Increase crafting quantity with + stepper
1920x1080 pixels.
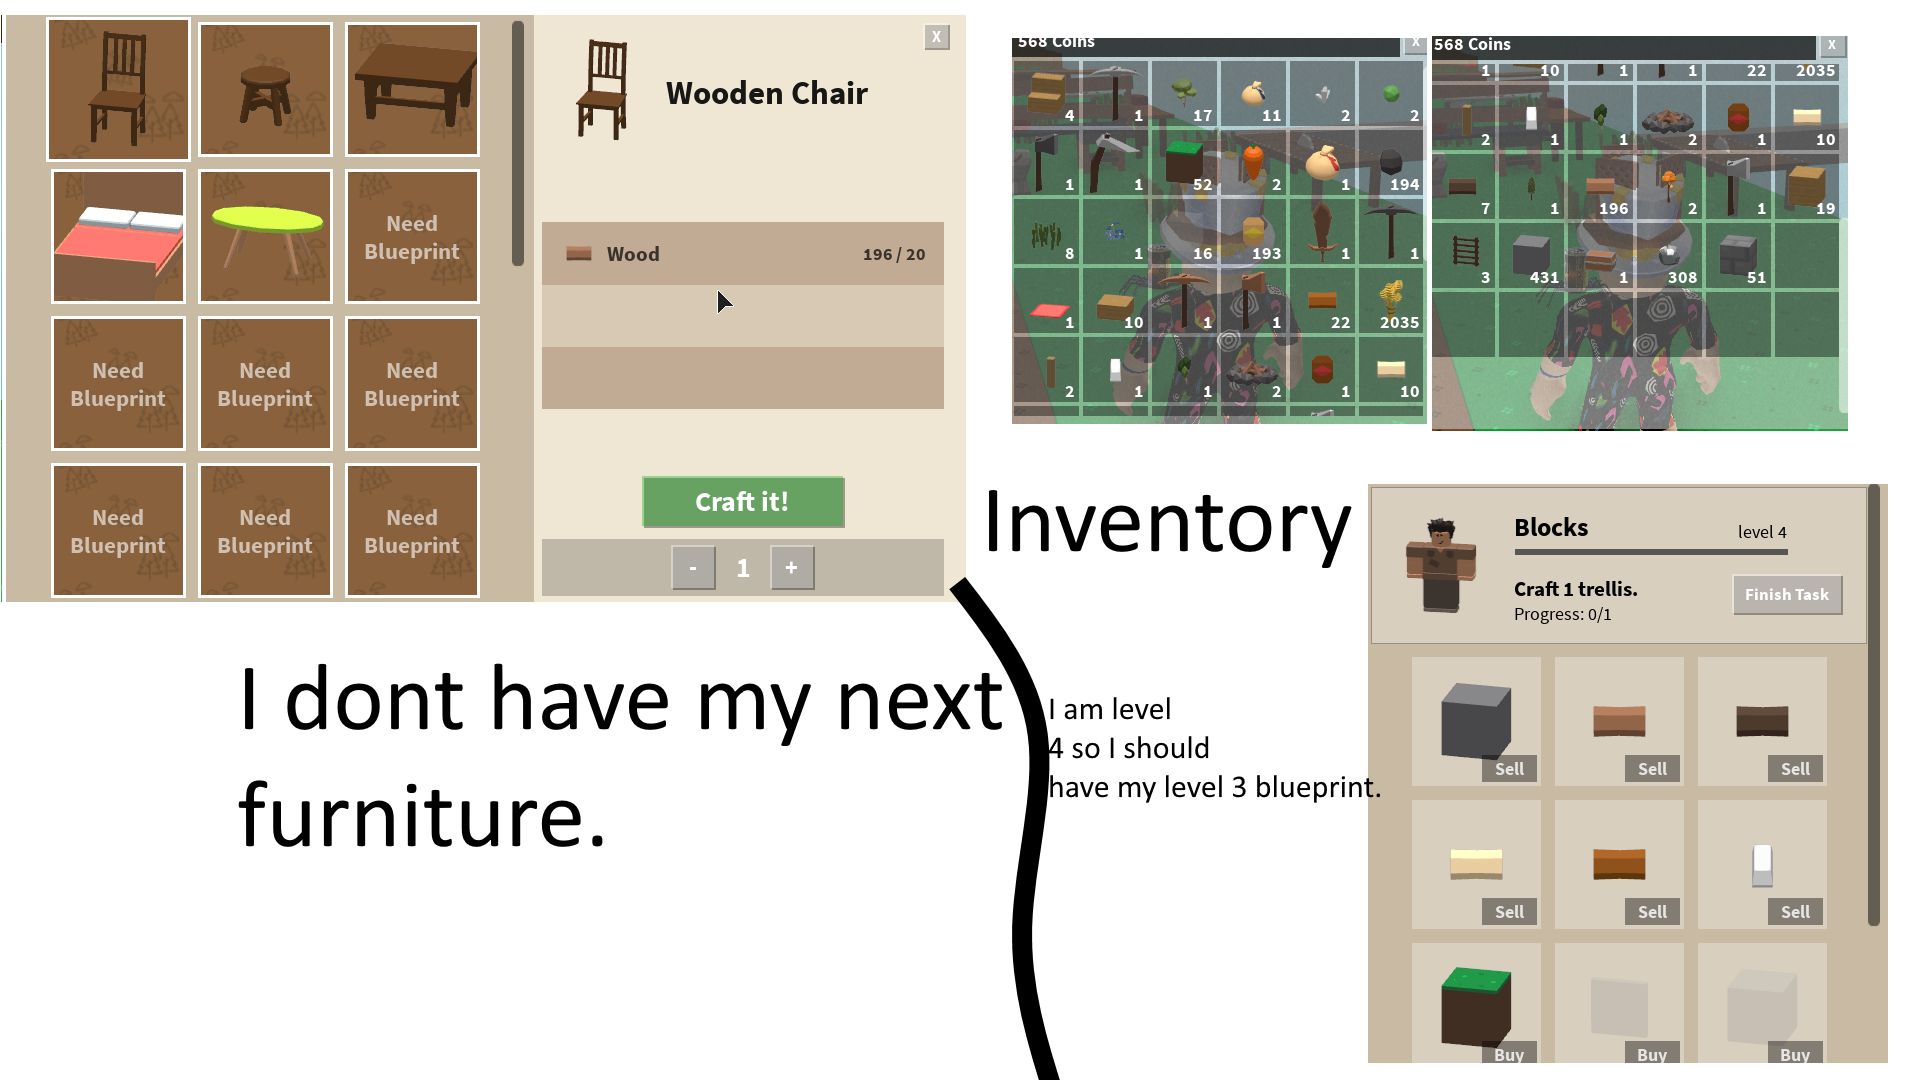pyautogui.click(x=790, y=567)
